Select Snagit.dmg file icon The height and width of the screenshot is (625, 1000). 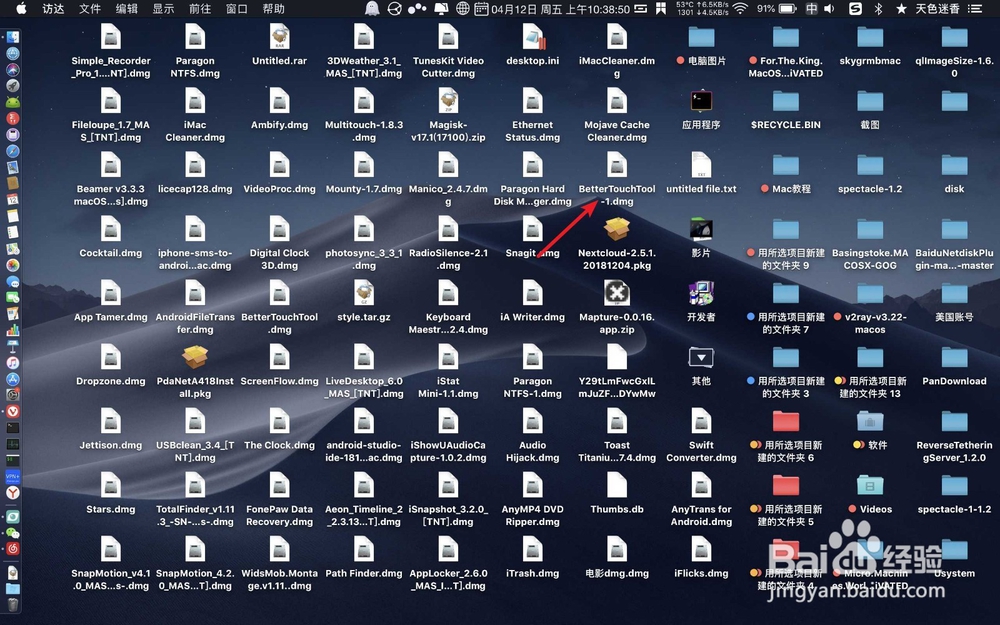pos(533,229)
